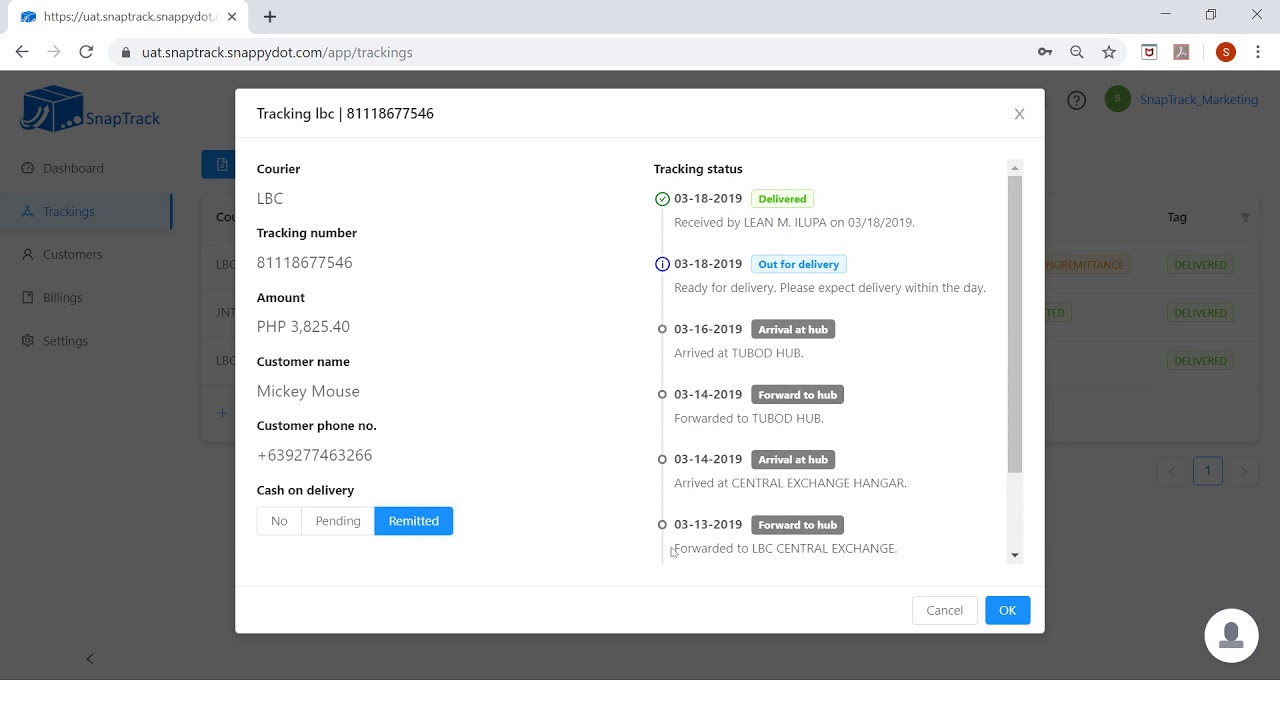Bookmark this page with the star icon

1109,52
